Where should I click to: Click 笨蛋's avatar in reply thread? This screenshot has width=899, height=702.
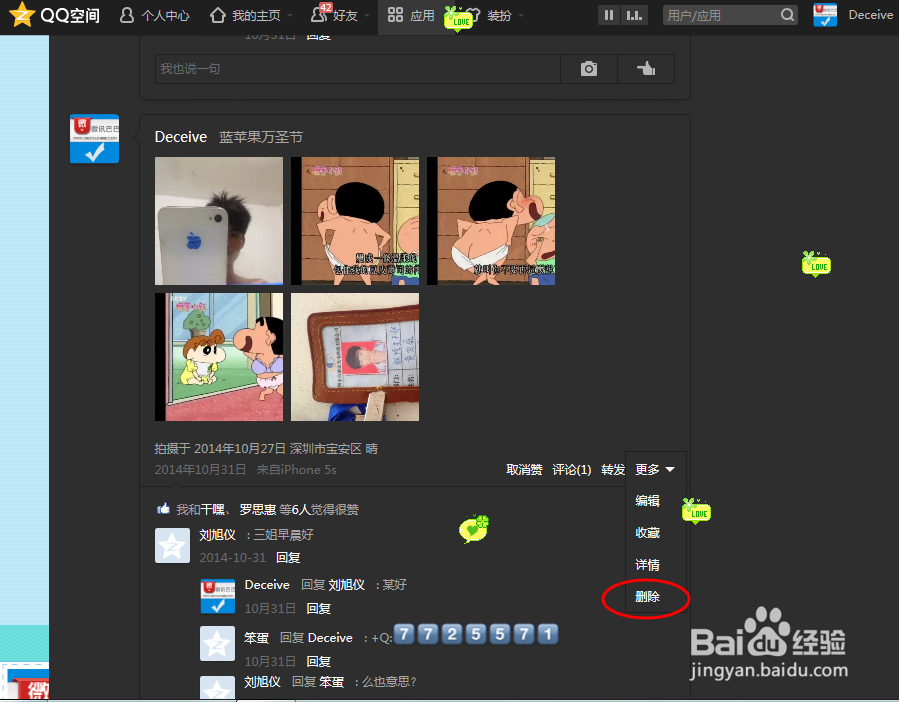coord(218,644)
